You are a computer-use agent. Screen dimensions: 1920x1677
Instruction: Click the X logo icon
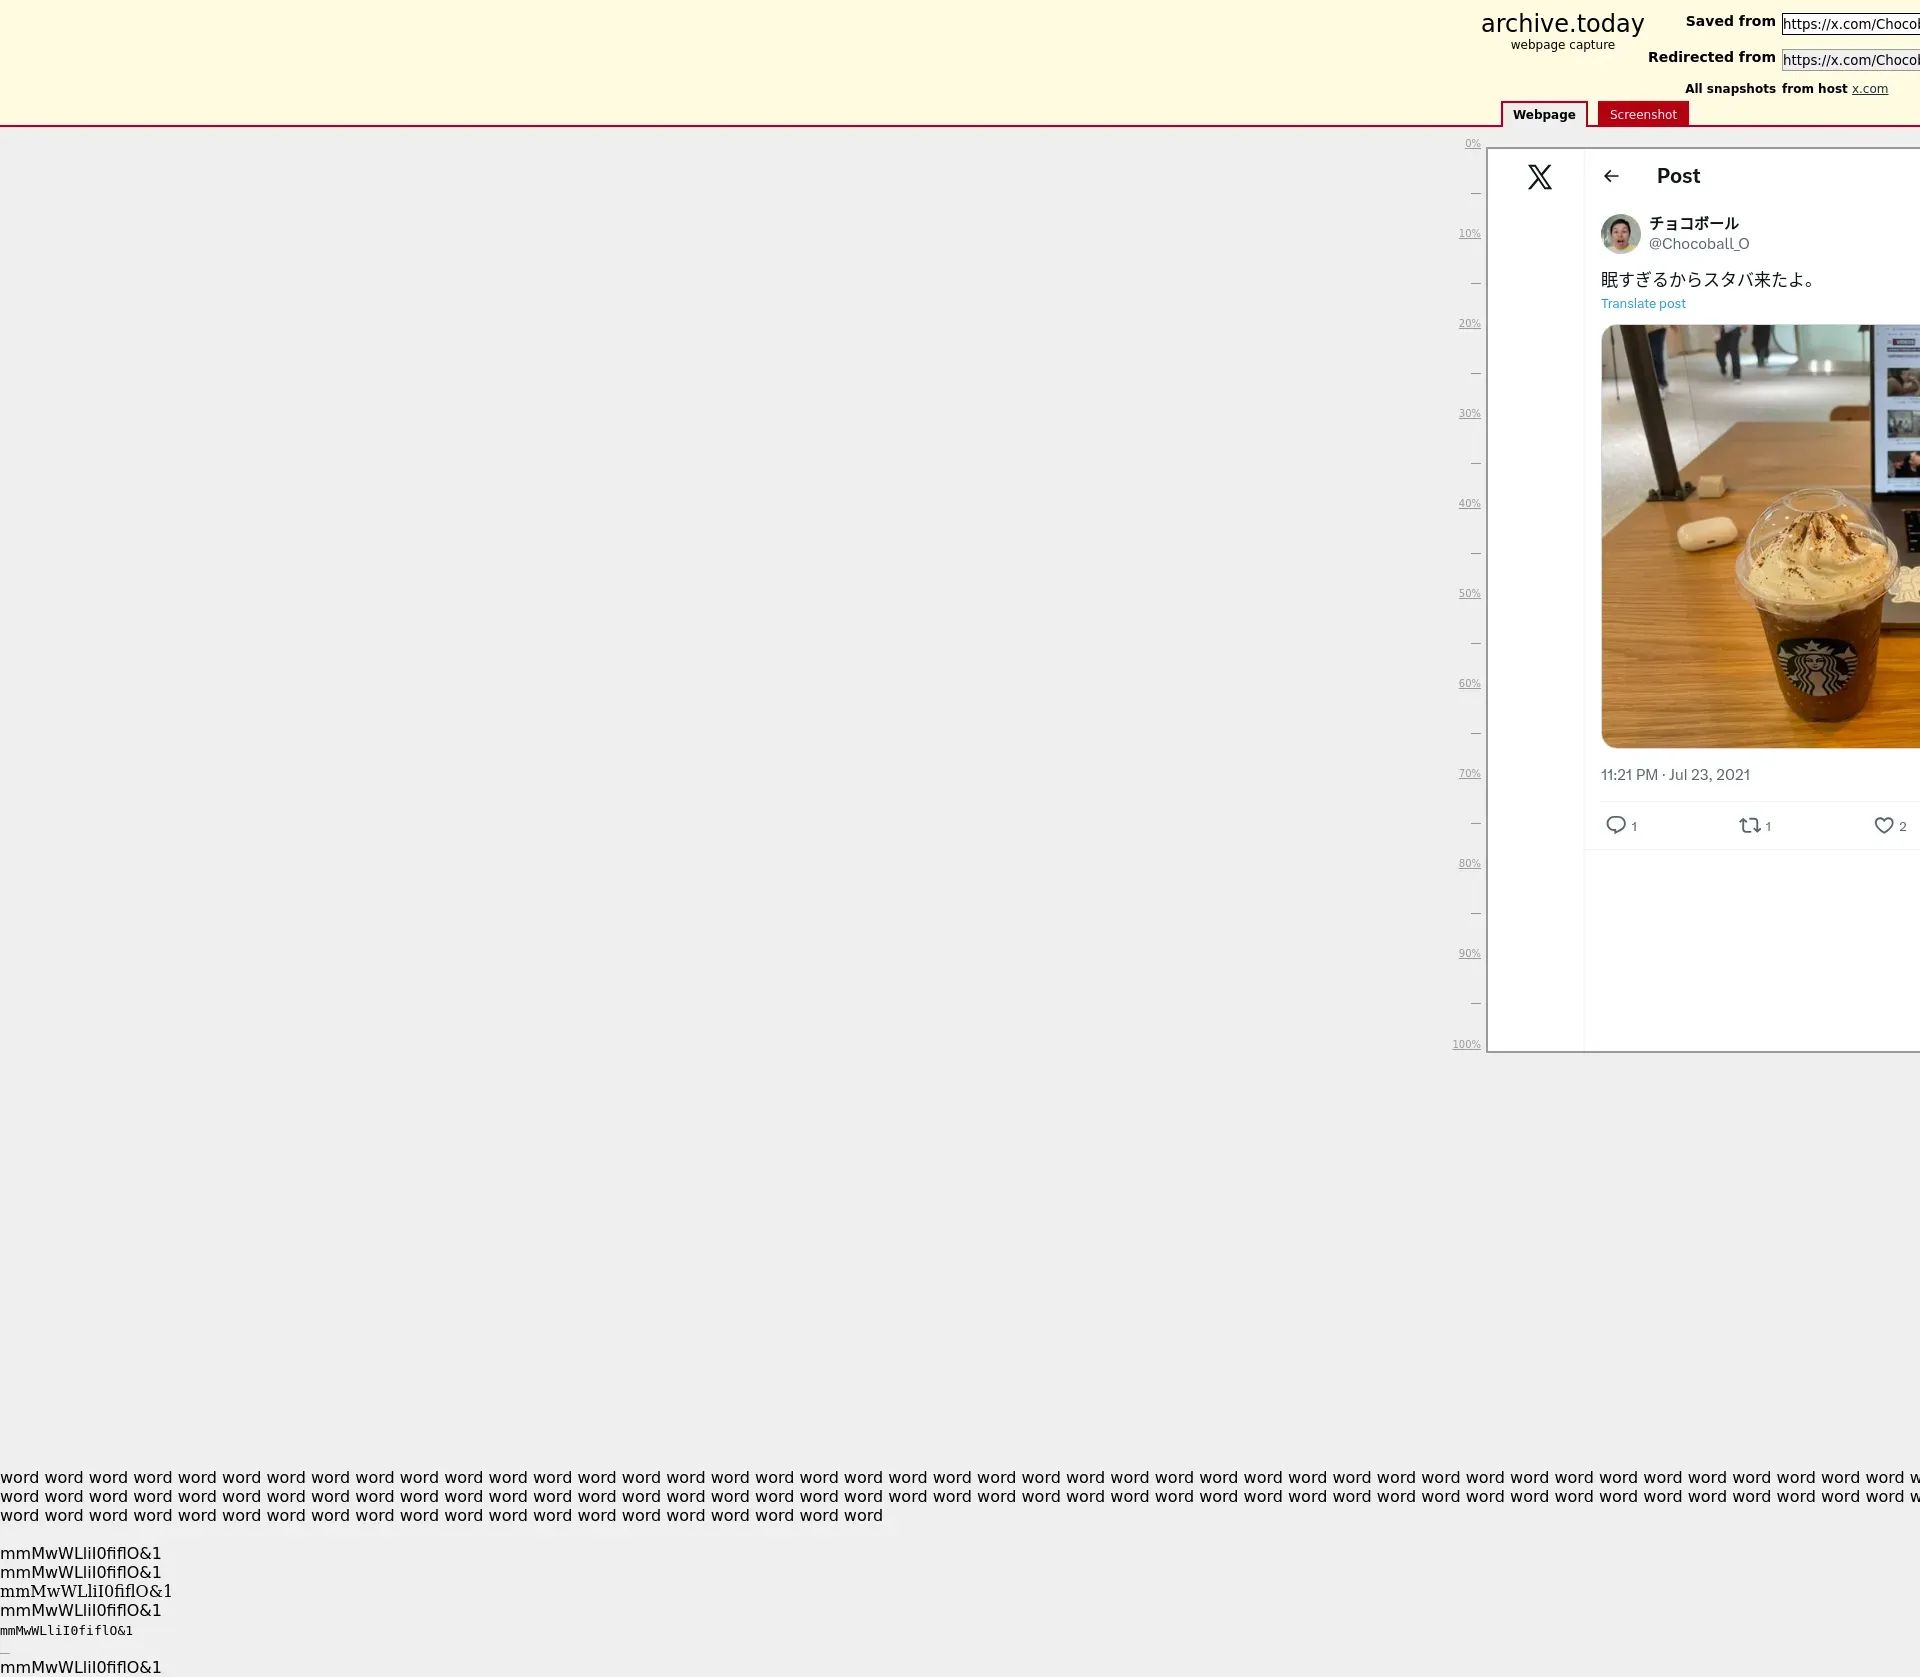pos(1539,177)
